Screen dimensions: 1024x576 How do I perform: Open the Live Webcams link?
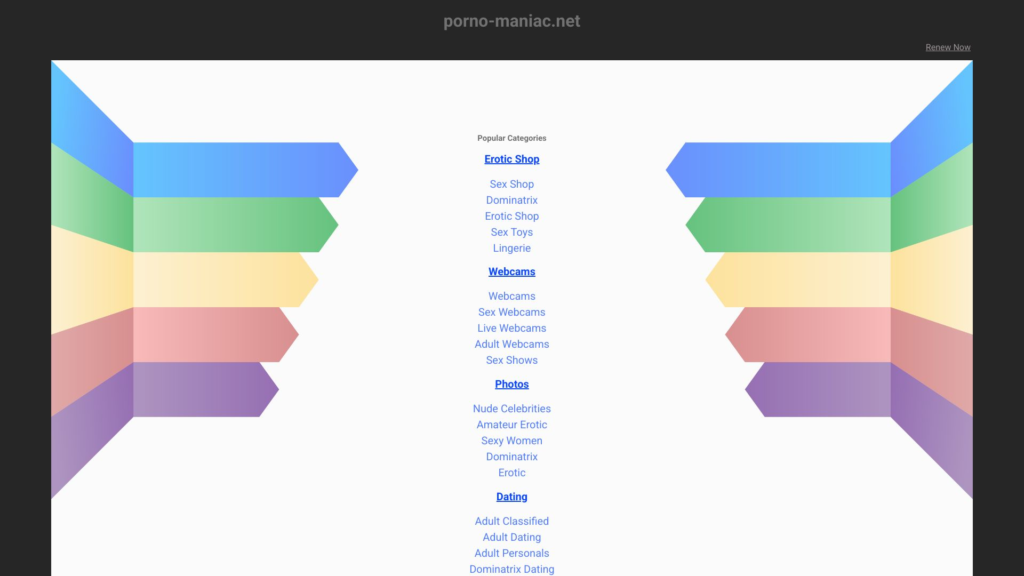click(511, 328)
